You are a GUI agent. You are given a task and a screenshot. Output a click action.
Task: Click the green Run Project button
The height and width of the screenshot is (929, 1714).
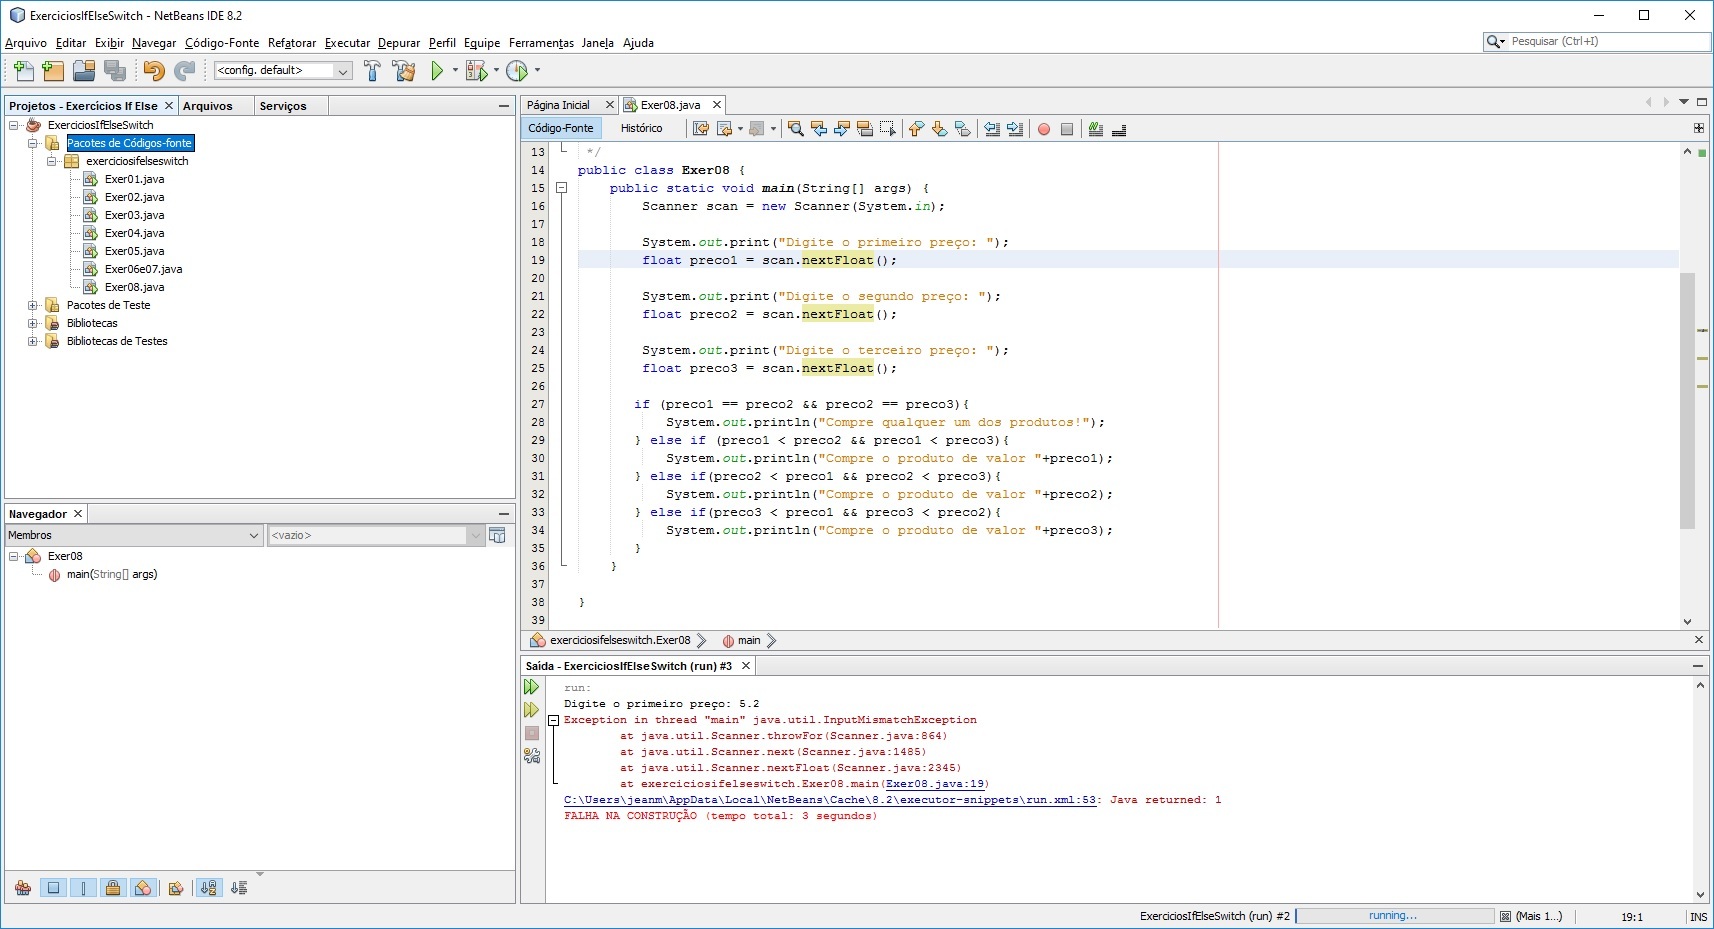437,71
